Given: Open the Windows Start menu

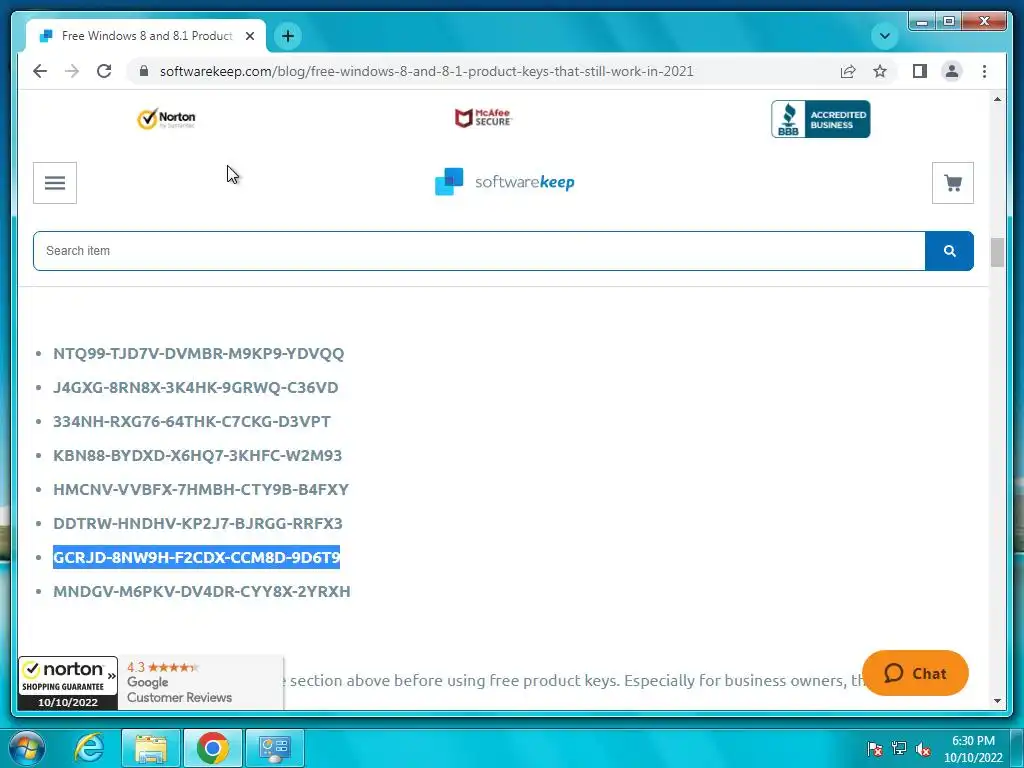Looking at the screenshot, I should (26, 748).
